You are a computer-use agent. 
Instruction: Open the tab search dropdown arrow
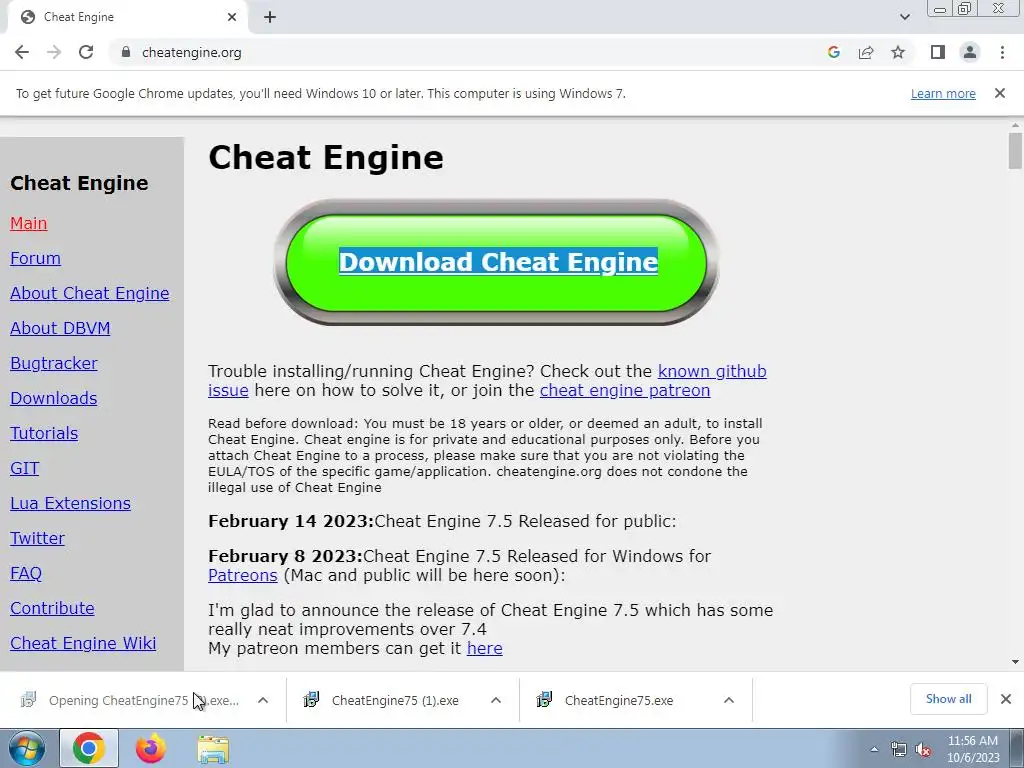tap(904, 17)
